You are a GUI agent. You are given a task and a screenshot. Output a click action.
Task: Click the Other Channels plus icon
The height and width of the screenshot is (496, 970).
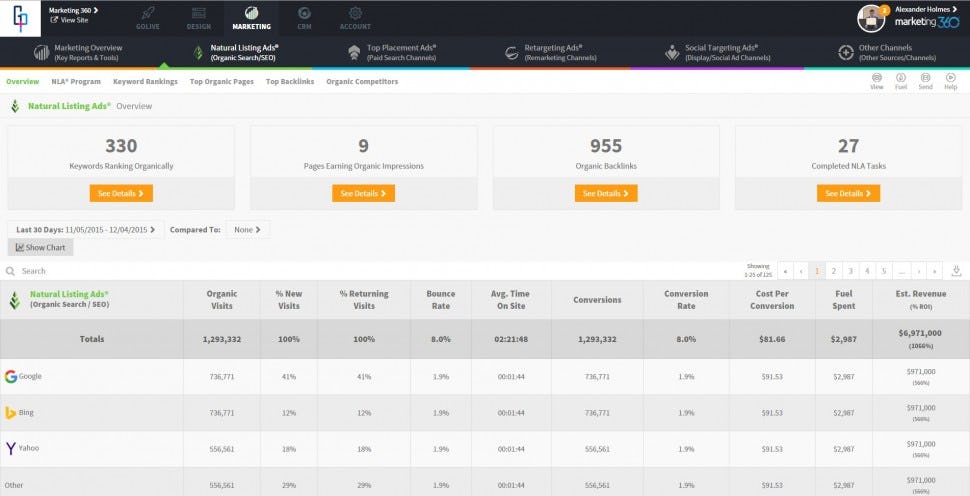(846, 53)
